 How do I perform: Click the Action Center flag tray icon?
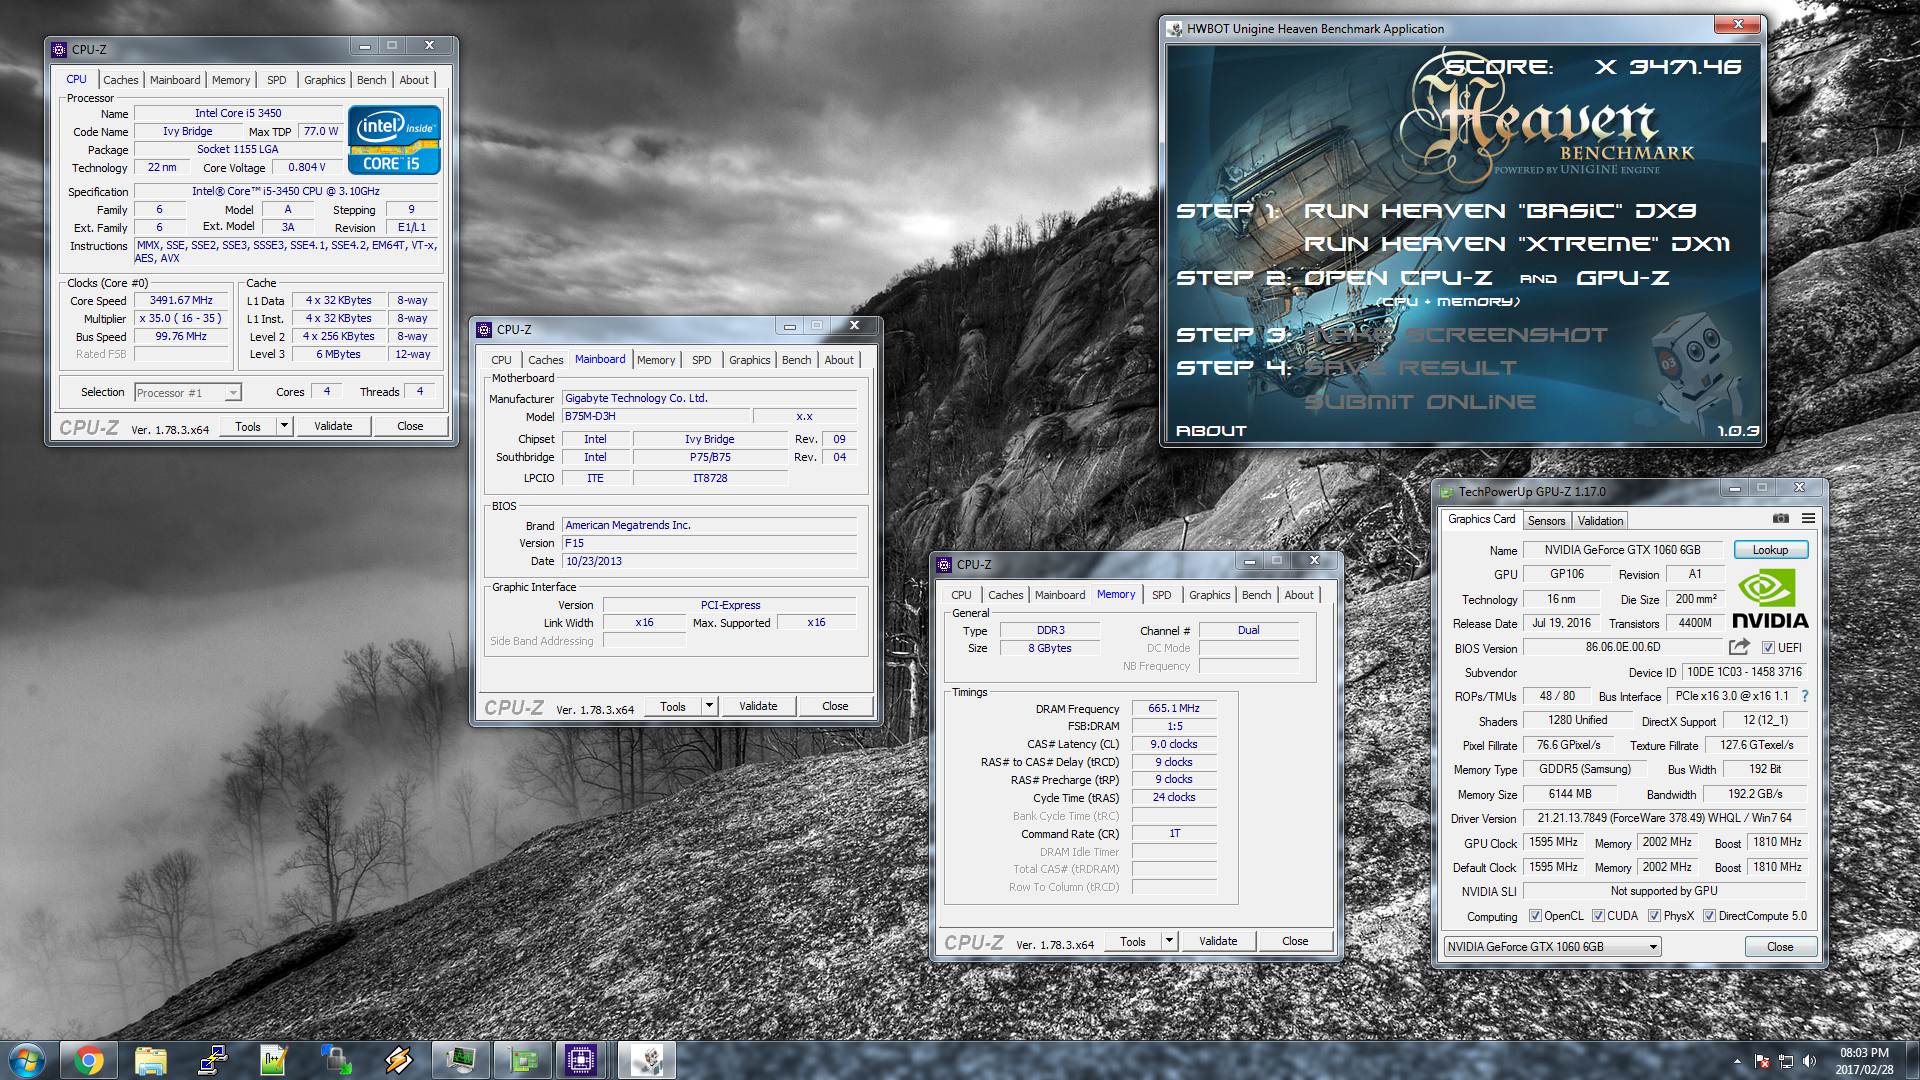point(1763,1061)
